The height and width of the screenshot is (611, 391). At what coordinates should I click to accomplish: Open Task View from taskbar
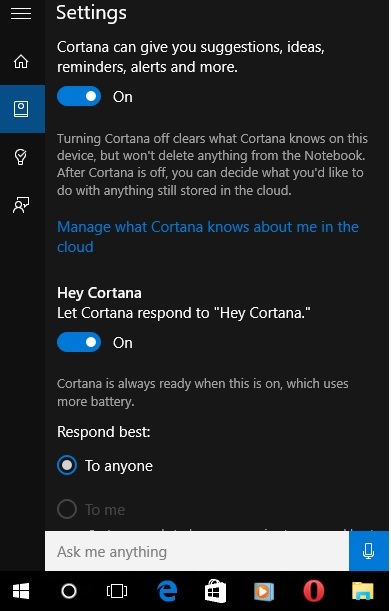(117, 591)
